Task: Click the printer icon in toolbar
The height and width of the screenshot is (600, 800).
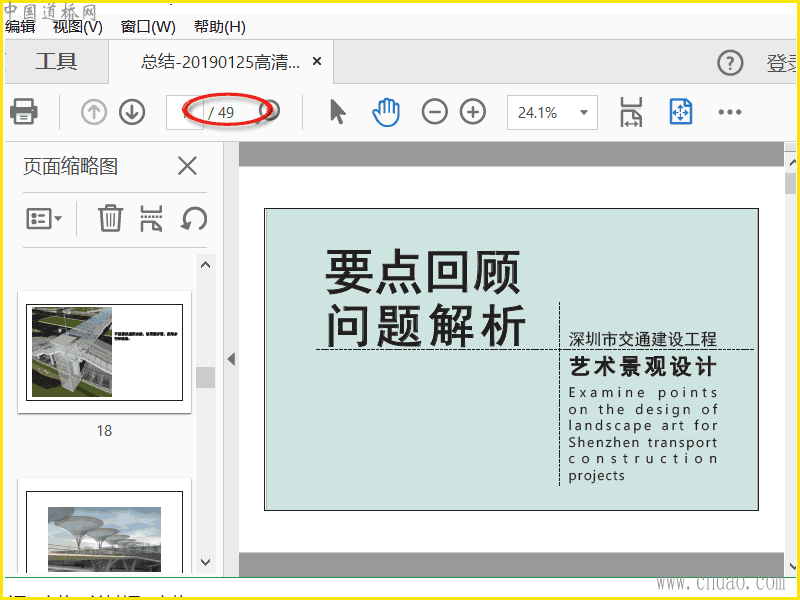Action: pos(24,112)
